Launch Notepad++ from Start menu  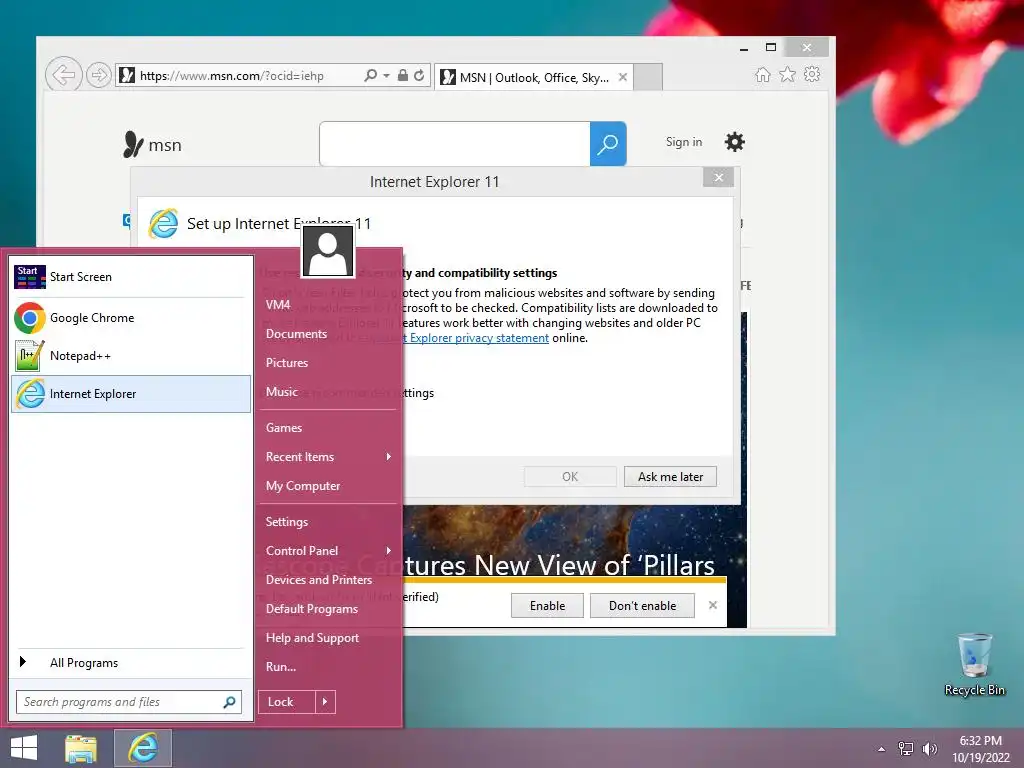pyautogui.click(x=131, y=356)
